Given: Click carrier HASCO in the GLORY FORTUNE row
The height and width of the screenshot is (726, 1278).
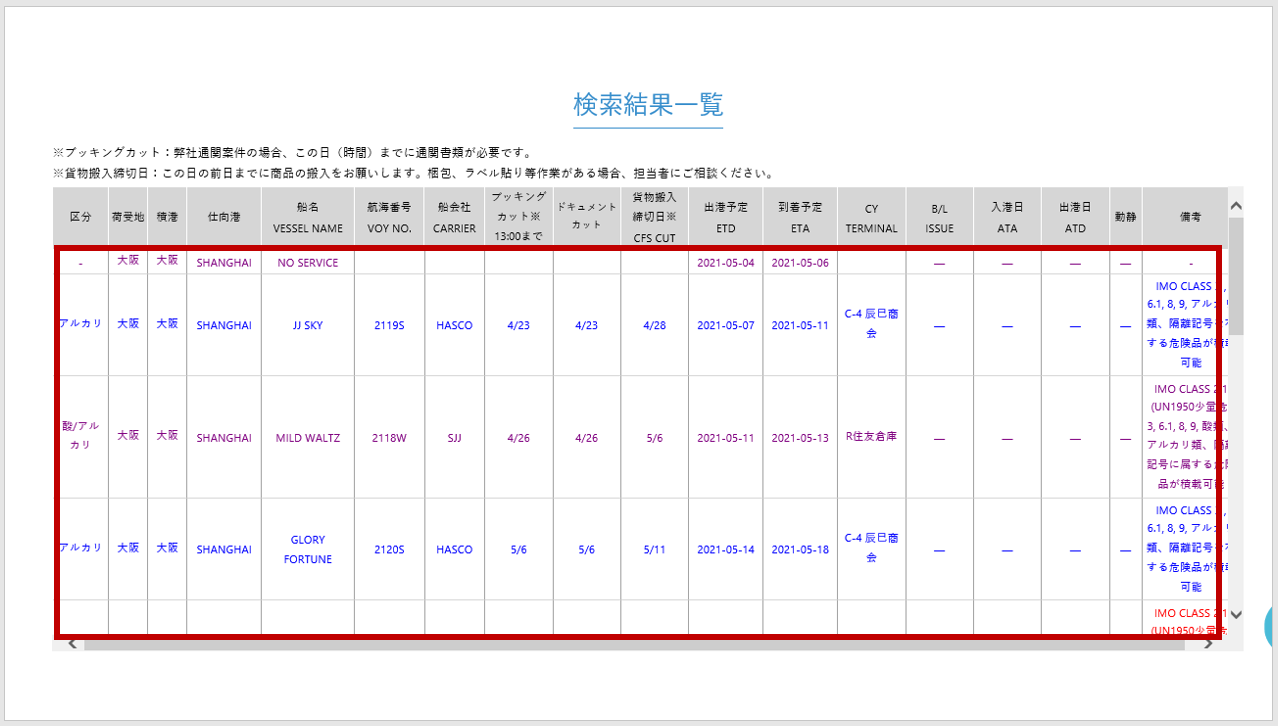Looking at the screenshot, I should point(455,549).
